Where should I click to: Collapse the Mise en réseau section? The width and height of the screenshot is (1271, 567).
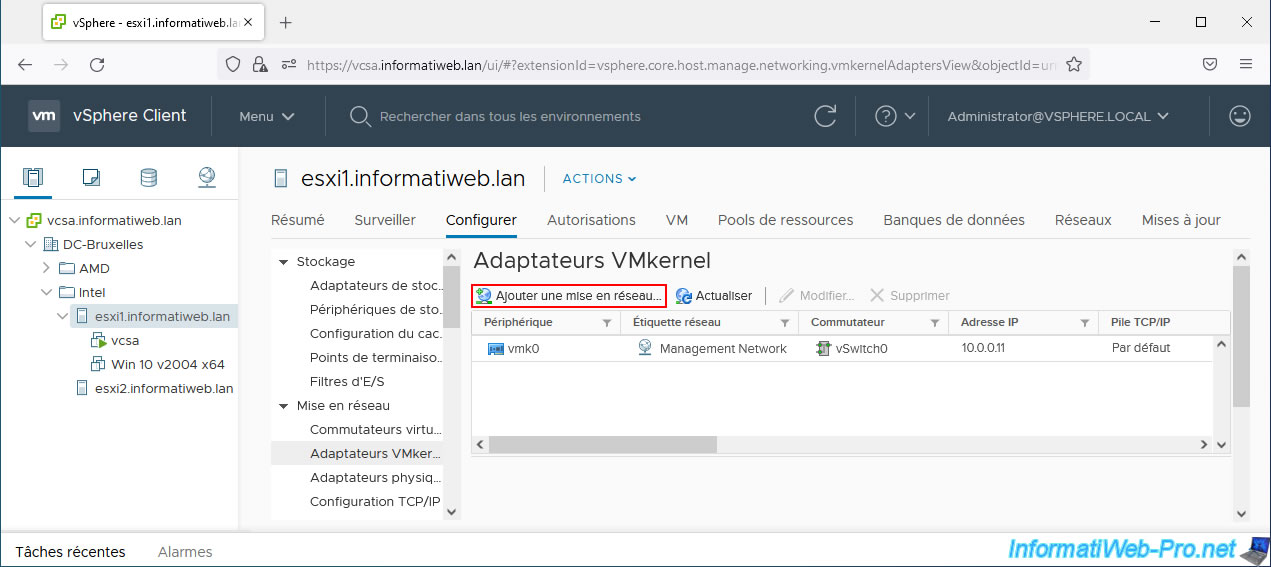pos(283,406)
